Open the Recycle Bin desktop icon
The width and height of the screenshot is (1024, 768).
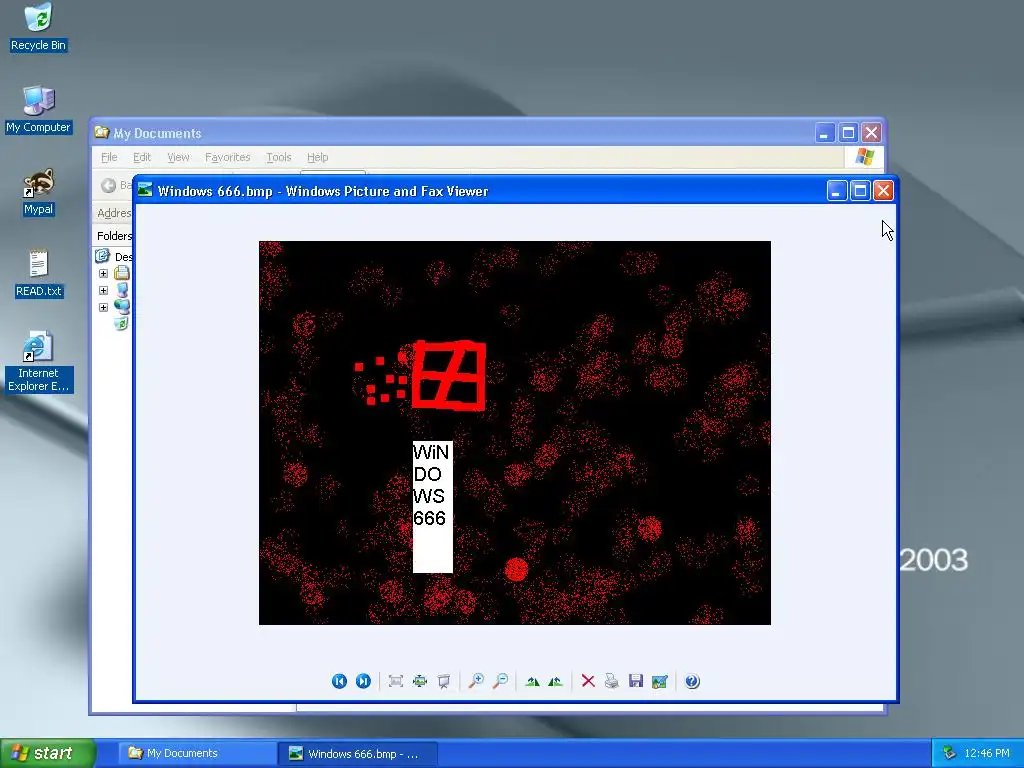coord(39,27)
